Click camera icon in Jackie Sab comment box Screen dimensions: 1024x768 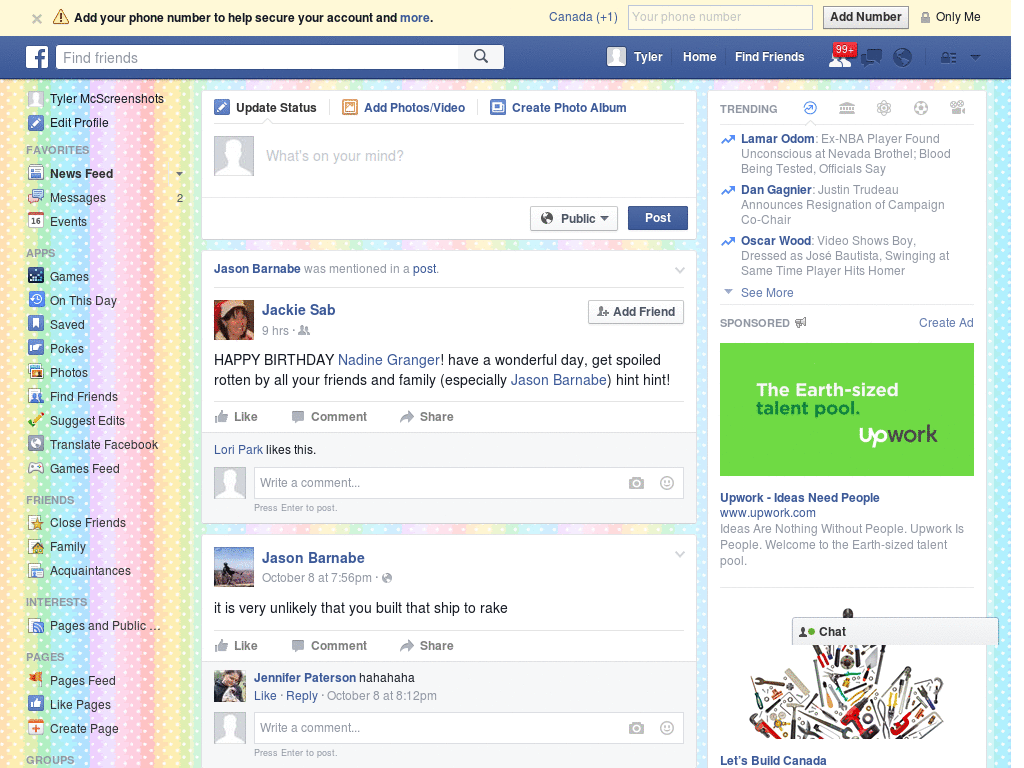(636, 483)
